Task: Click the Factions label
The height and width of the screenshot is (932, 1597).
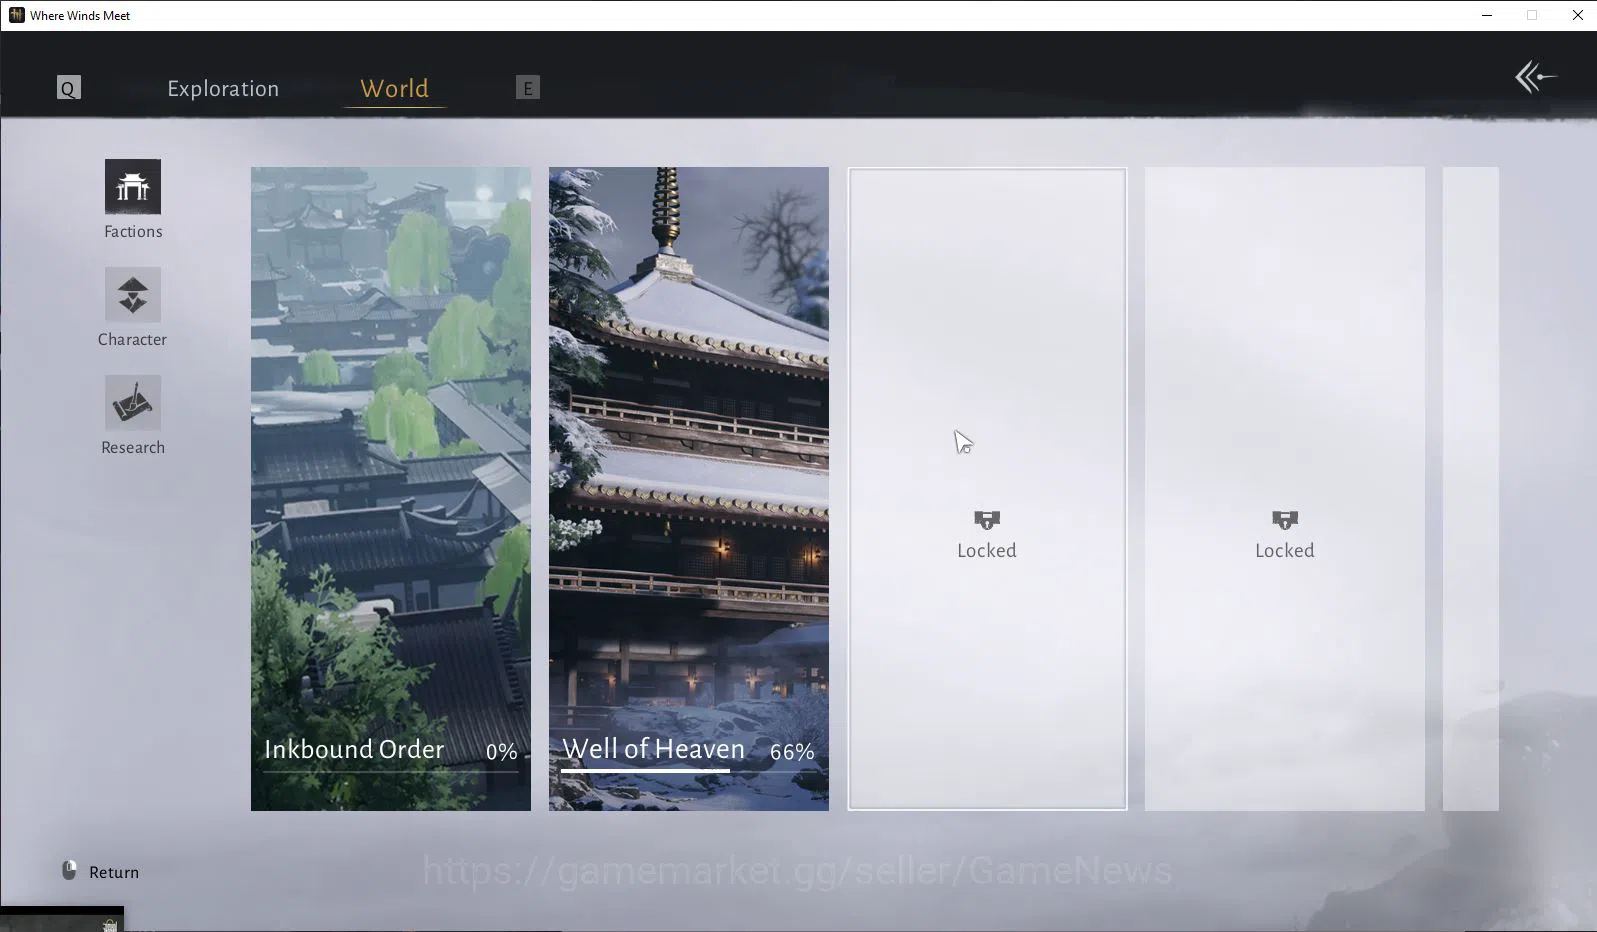Action: pos(133,231)
